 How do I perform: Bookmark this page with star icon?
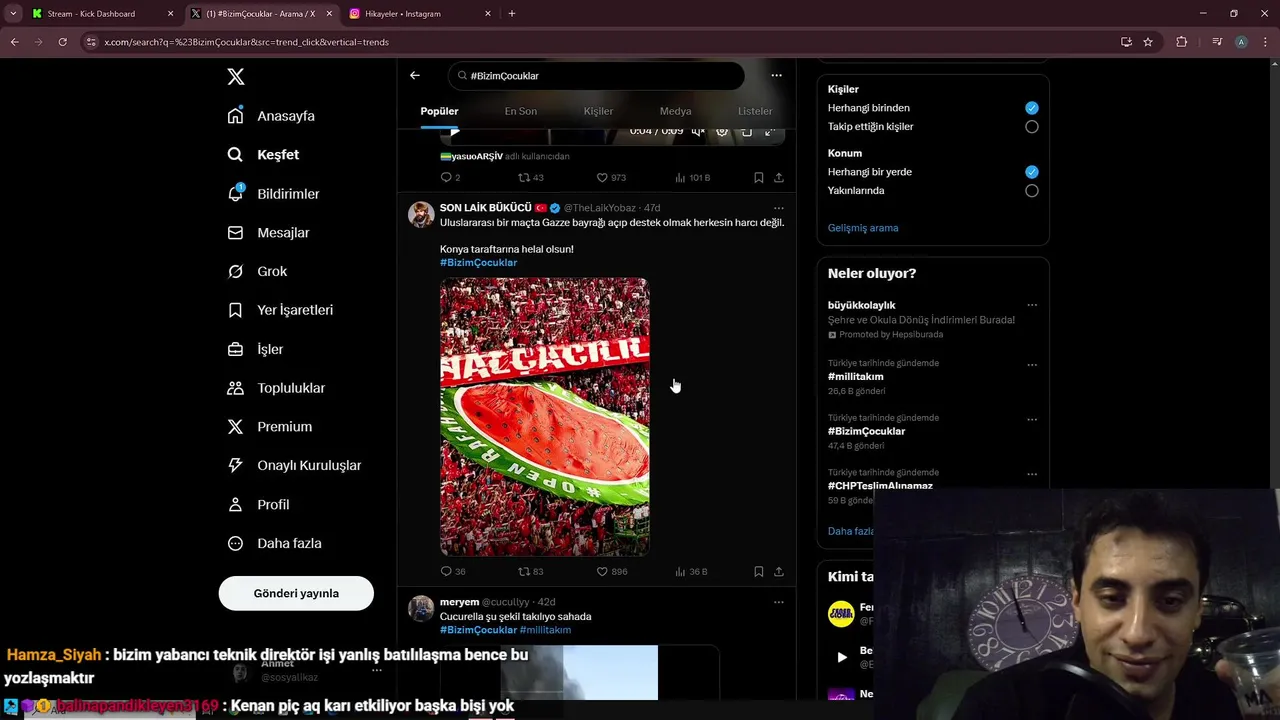(x=1148, y=42)
